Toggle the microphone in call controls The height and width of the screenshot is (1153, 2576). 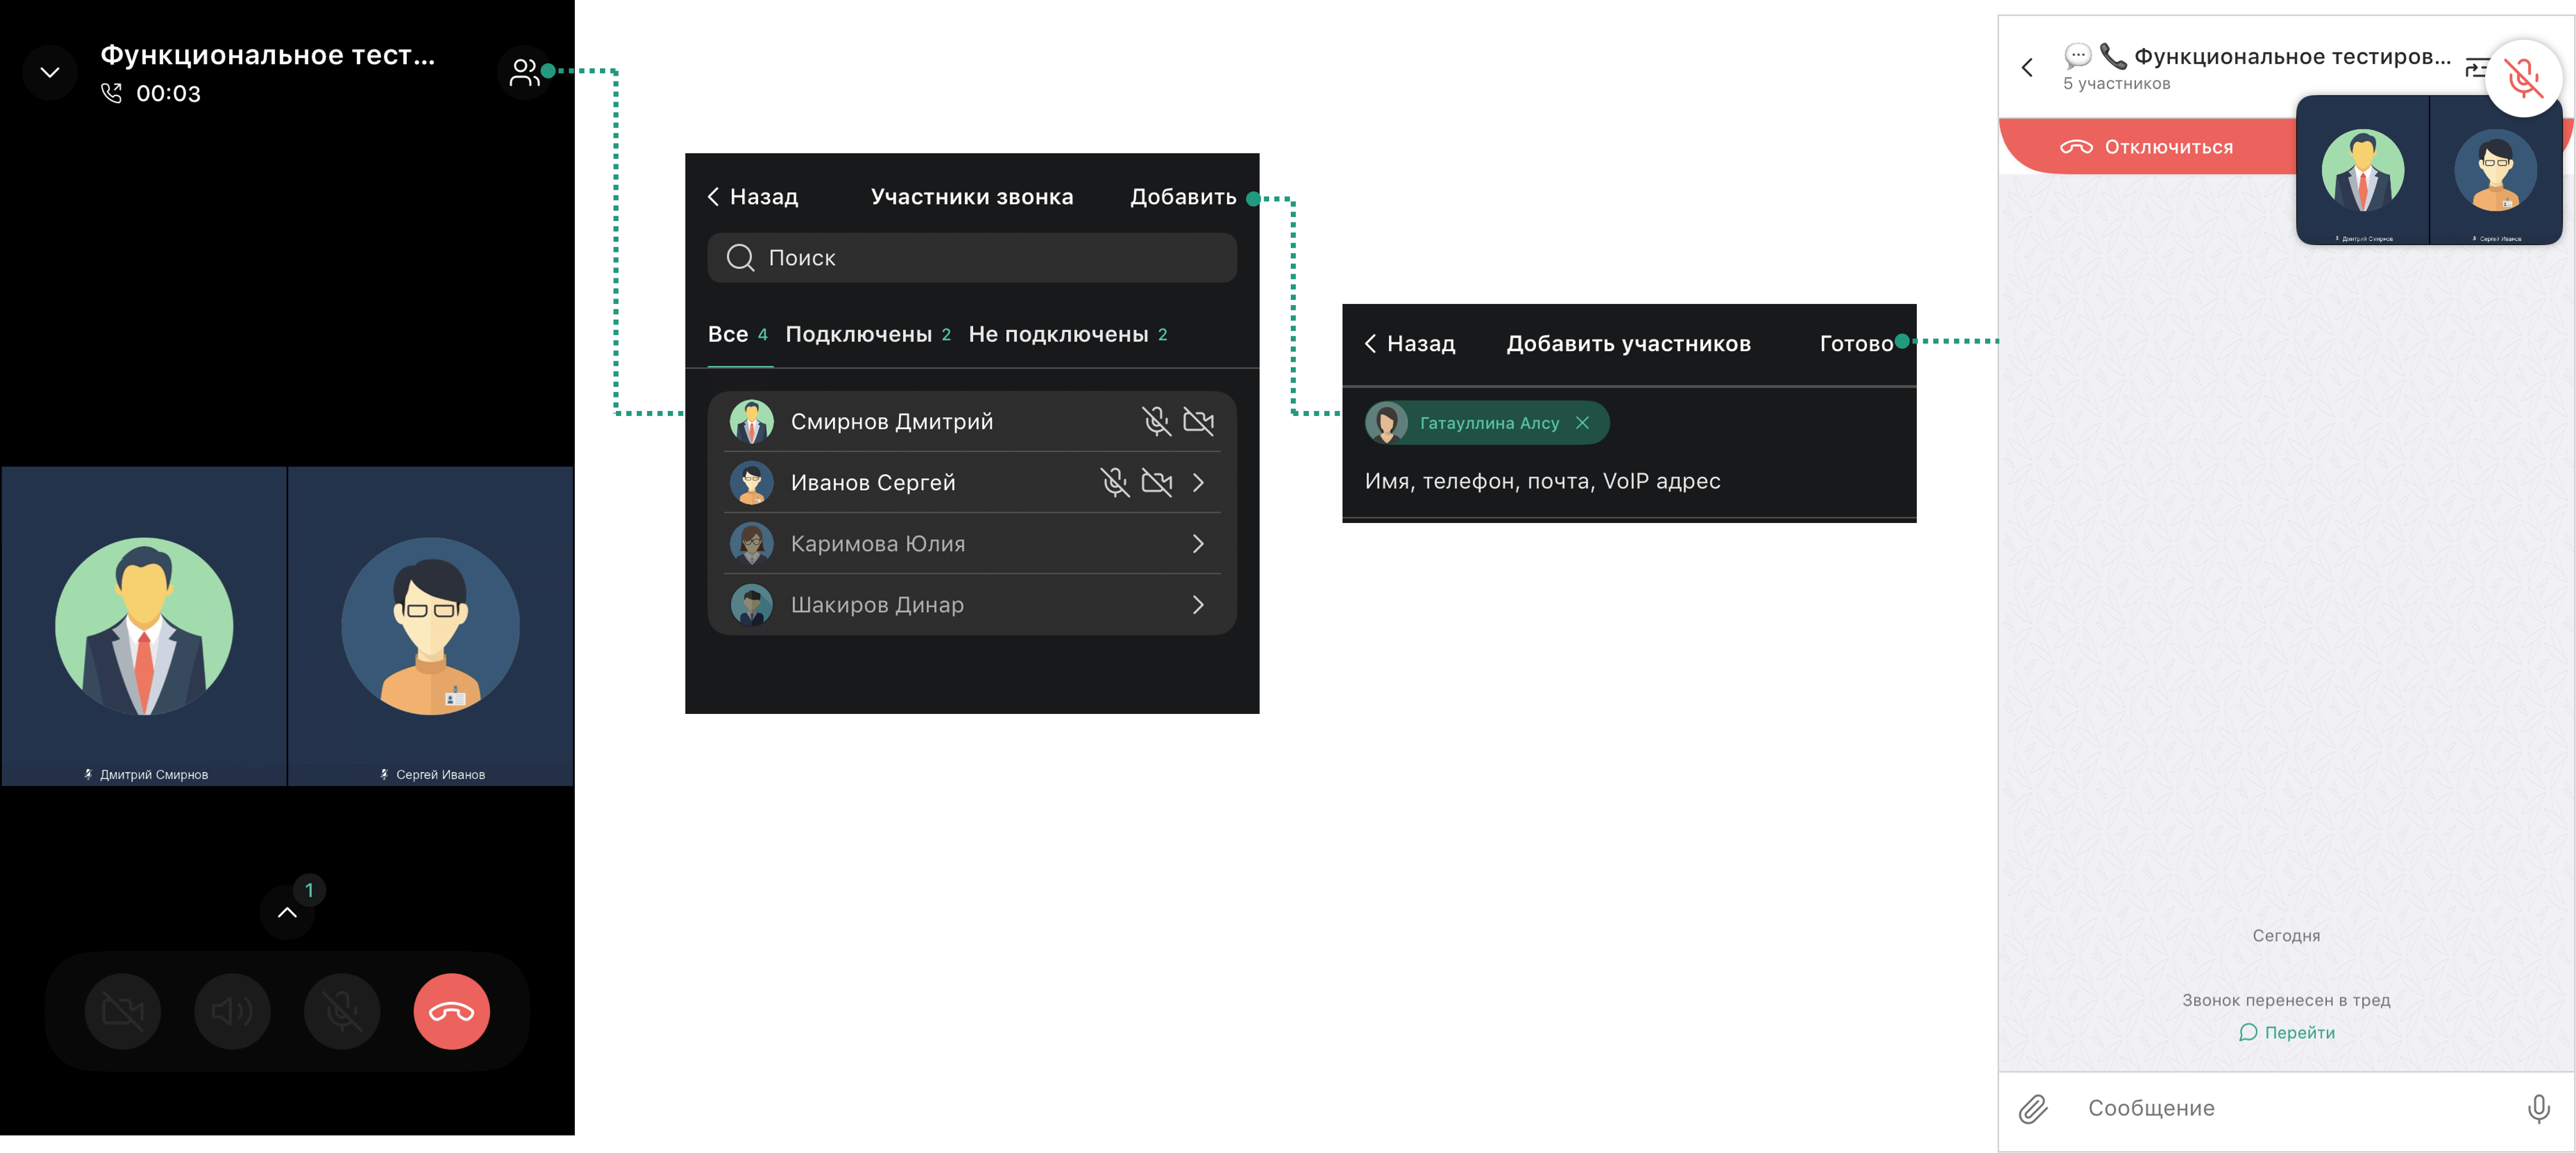tap(342, 1011)
